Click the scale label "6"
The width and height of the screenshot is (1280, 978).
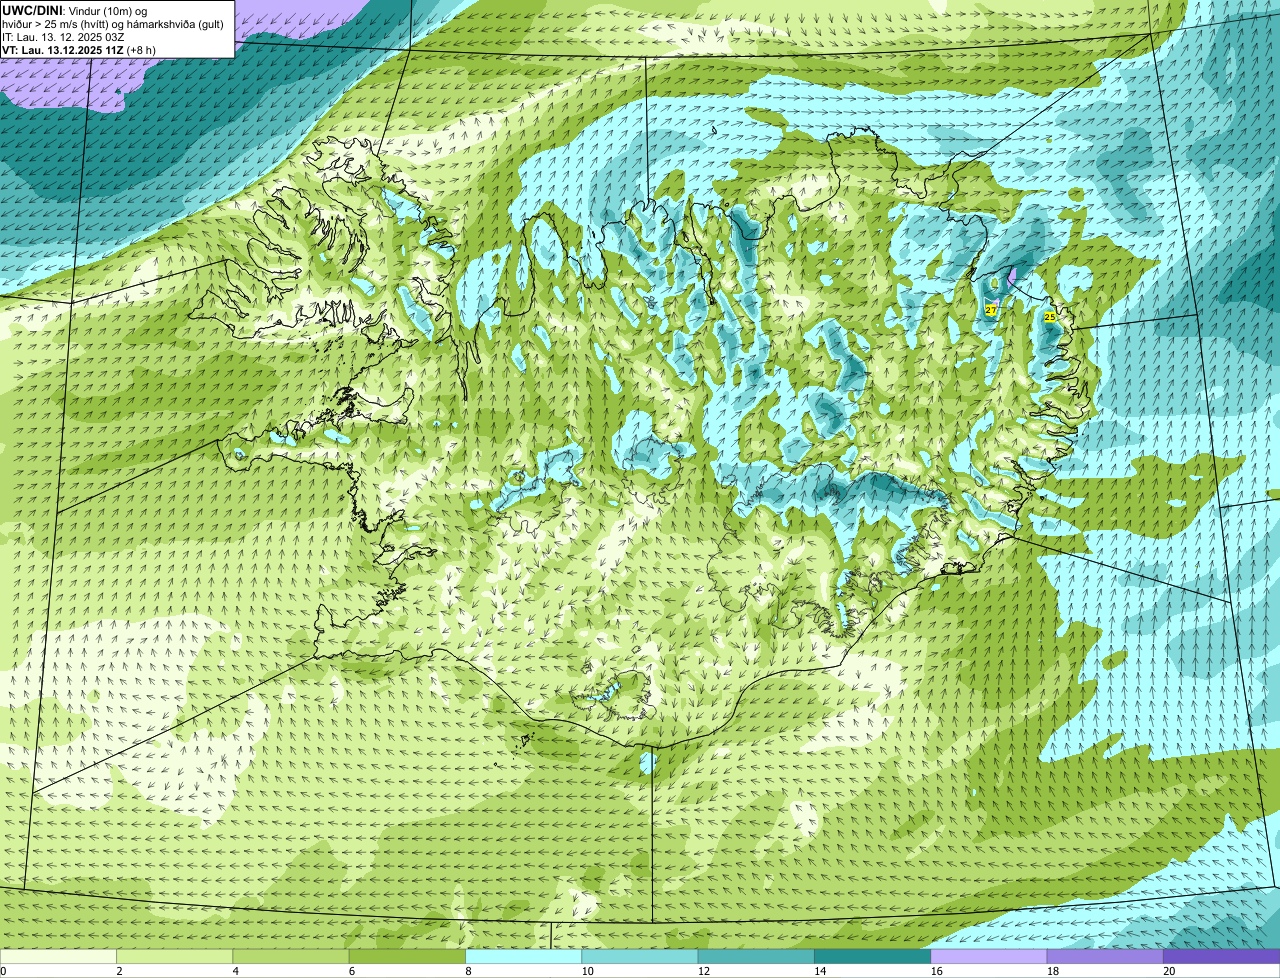click(351, 971)
